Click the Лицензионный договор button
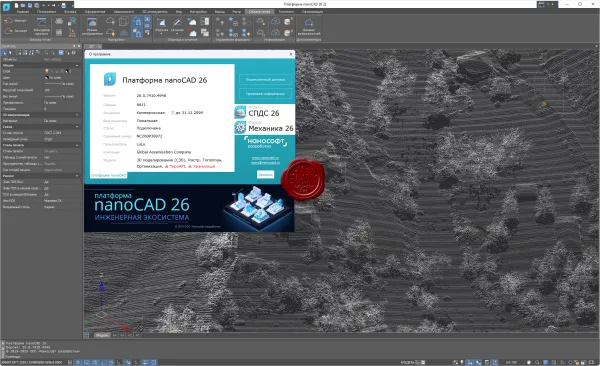The width and height of the screenshot is (600, 366). tap(265, 80)
